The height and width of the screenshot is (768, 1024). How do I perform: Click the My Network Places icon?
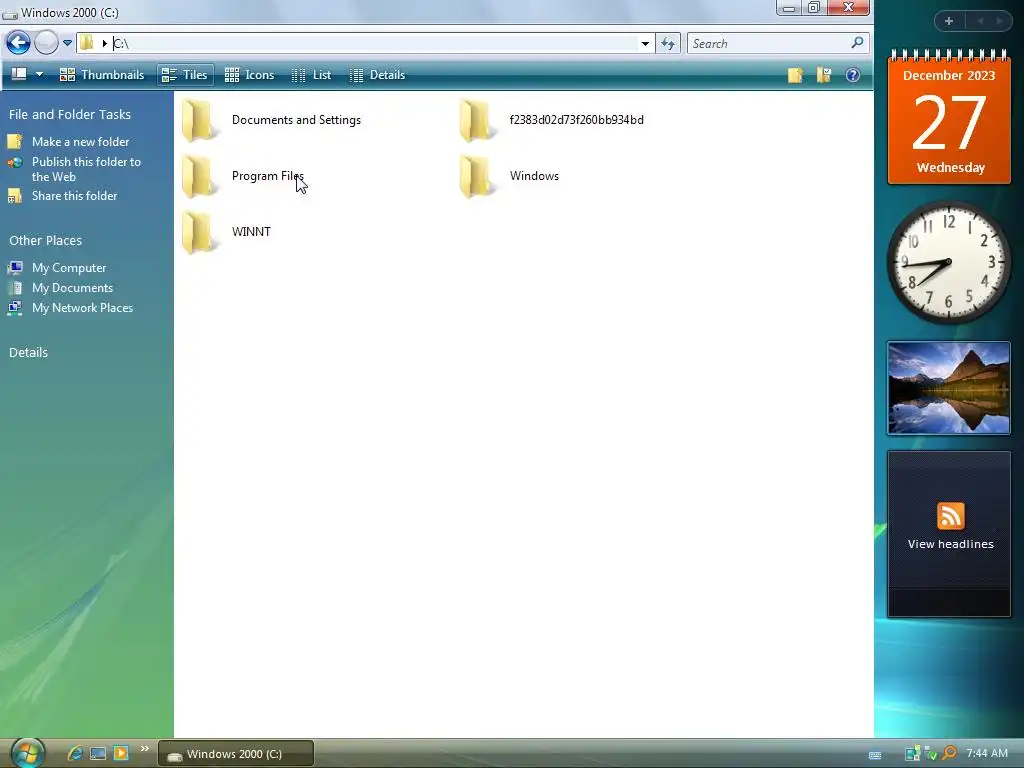tap(15, 308)
